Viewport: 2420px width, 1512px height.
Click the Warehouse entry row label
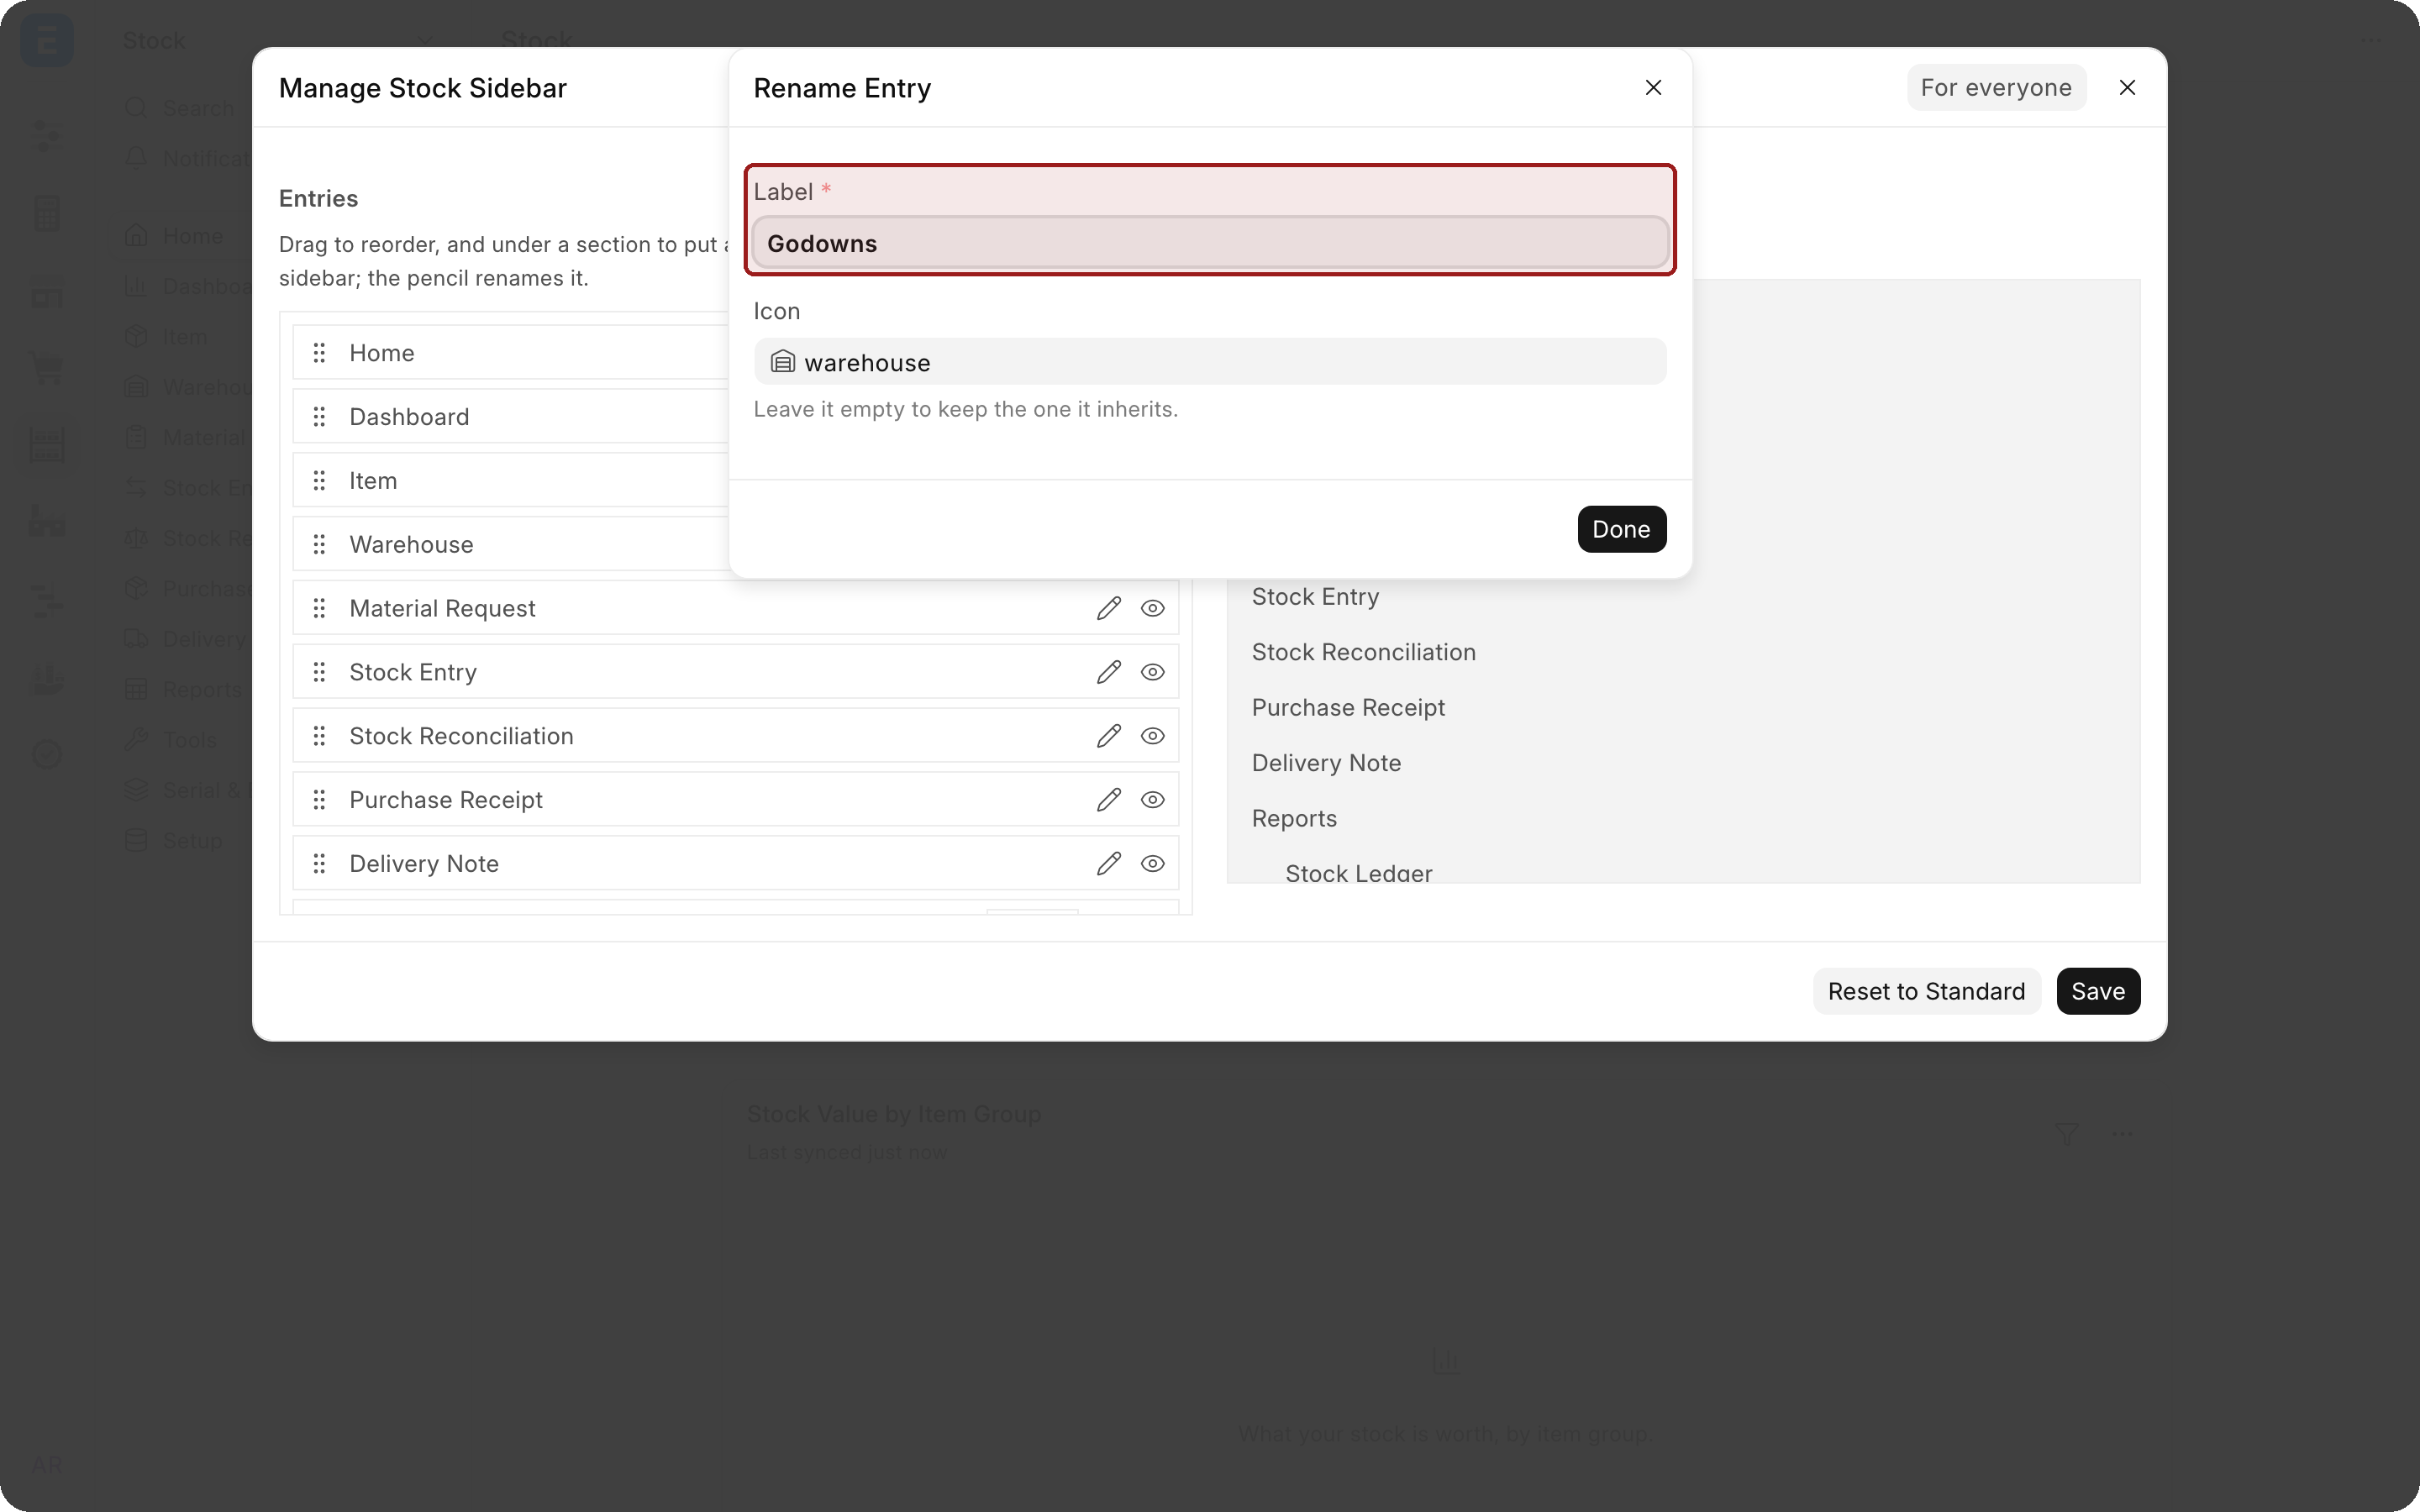(x=411, y=545)
